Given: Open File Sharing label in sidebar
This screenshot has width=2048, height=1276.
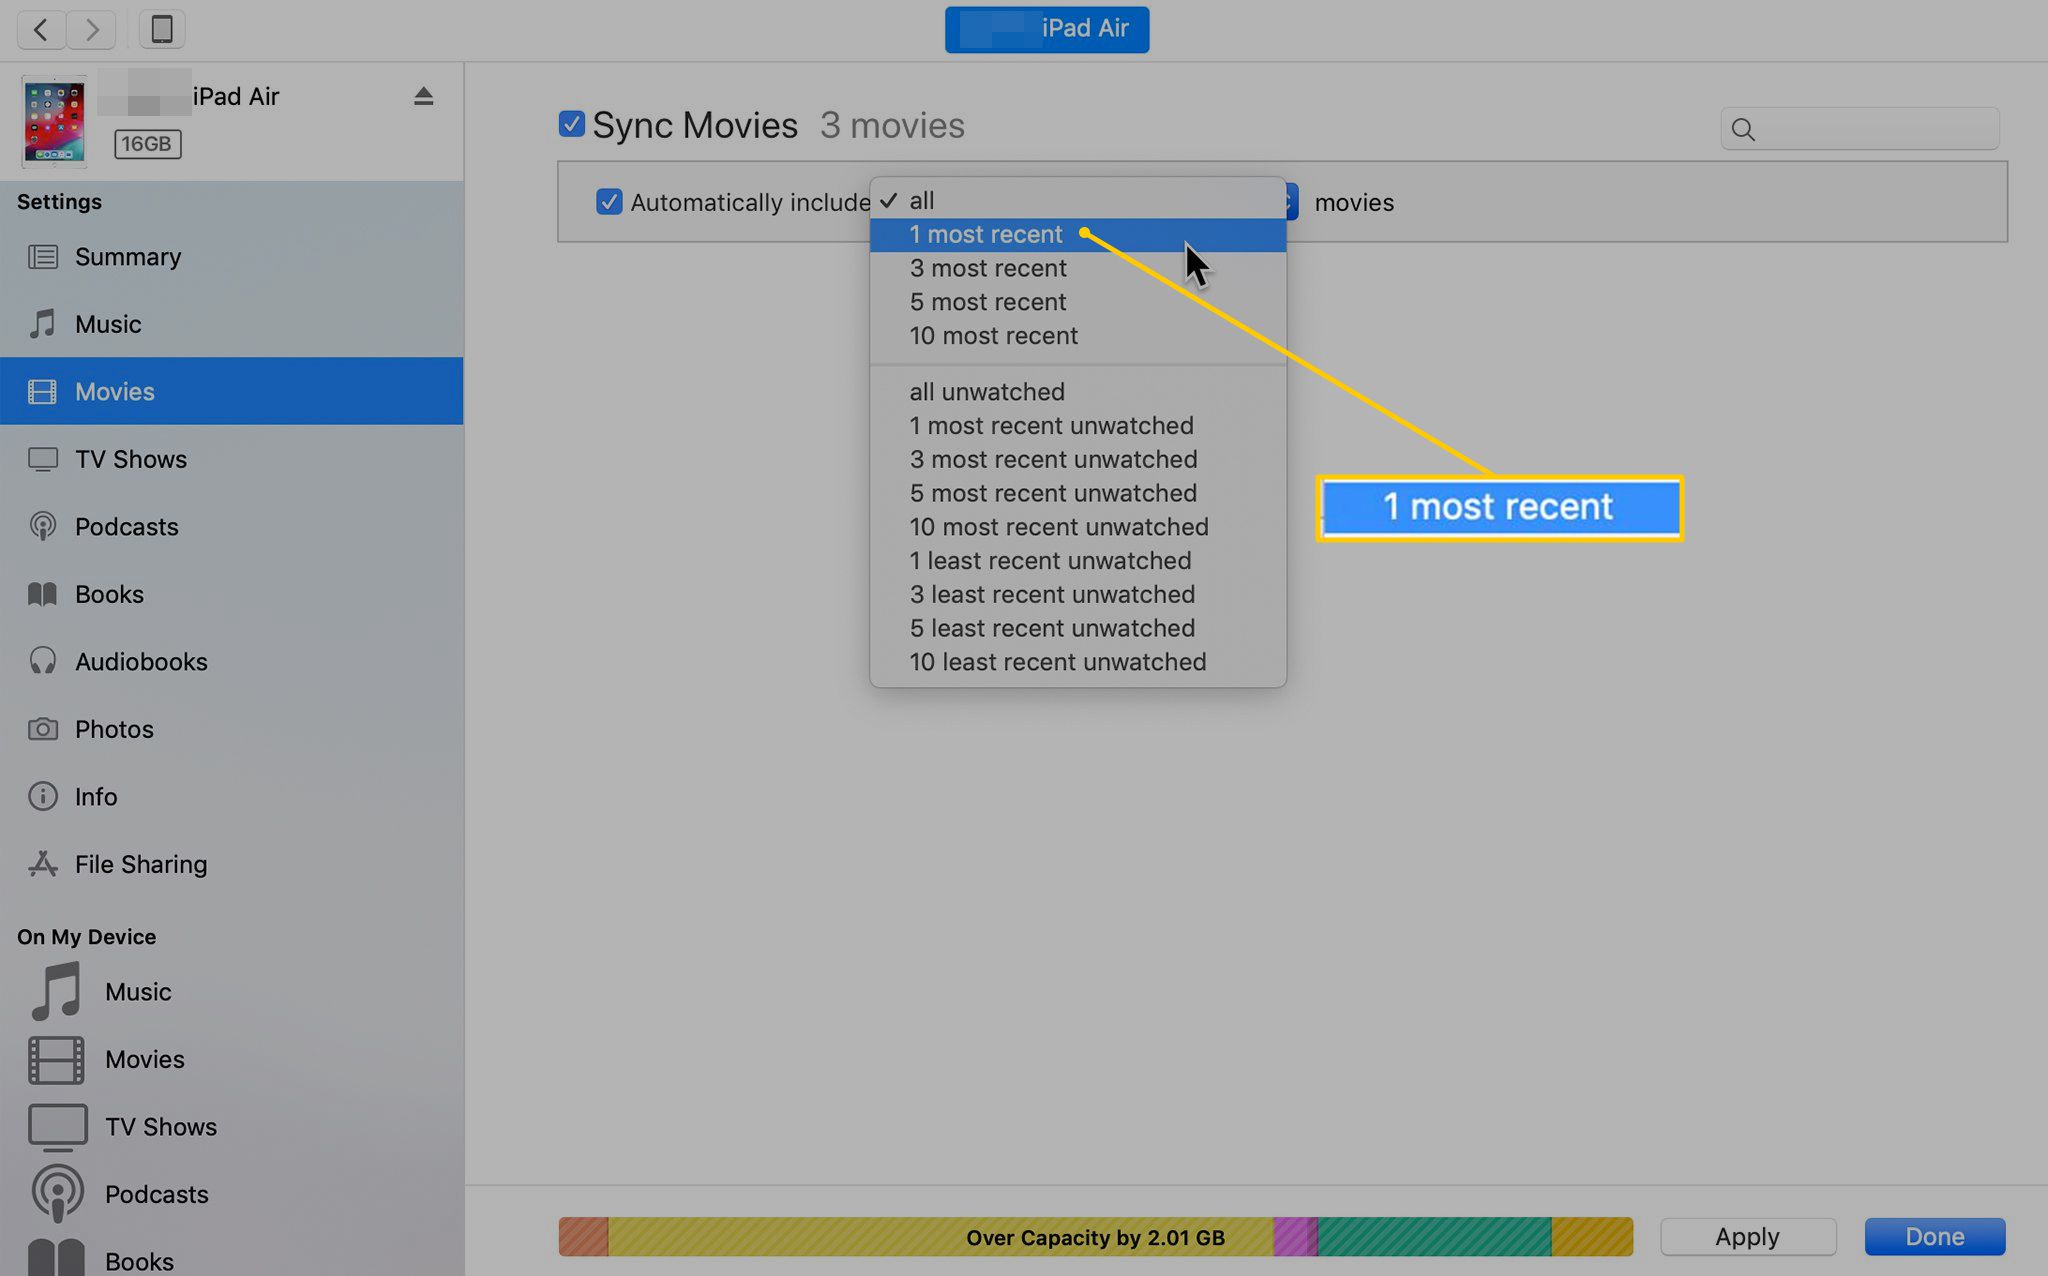Looking at the screenshot, I should tap(141, 864).
